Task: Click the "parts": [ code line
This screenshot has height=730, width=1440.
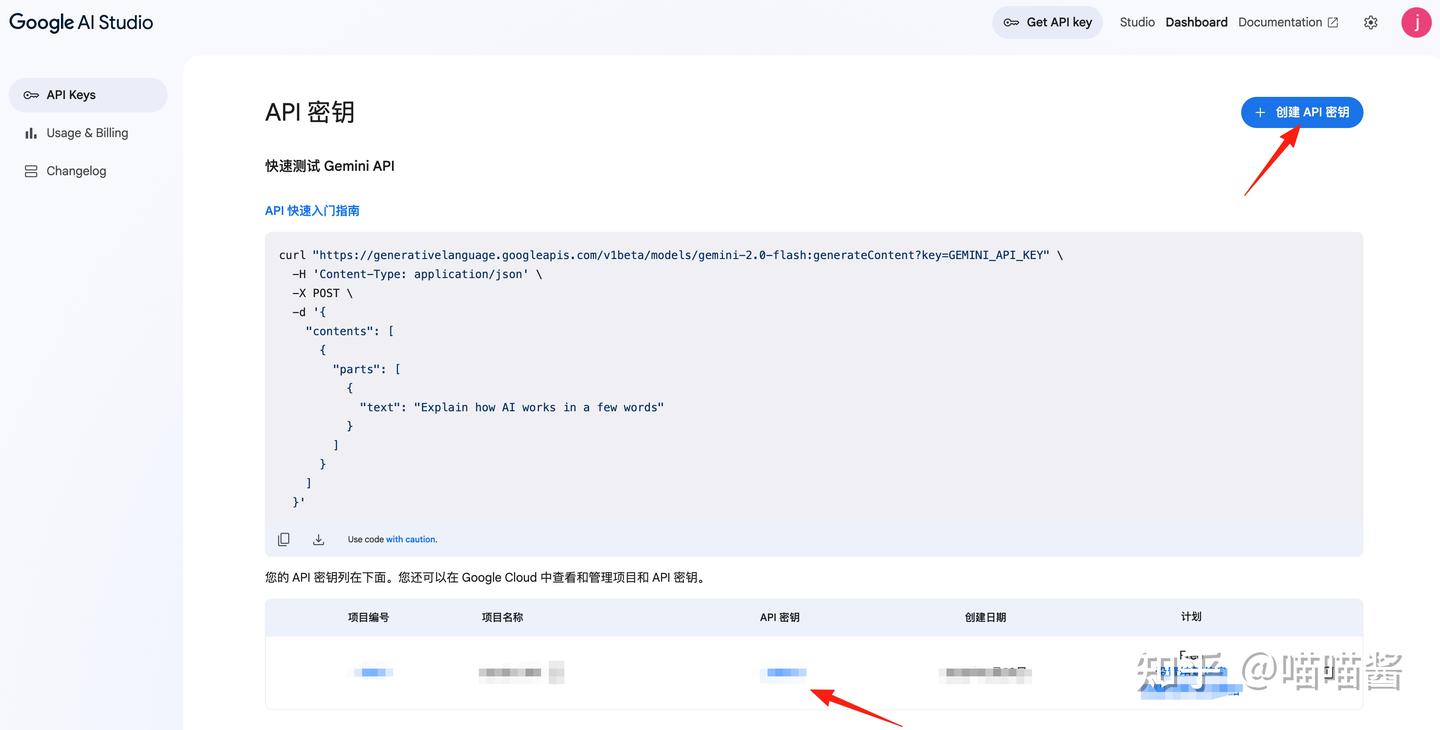Action: [366, 369]
